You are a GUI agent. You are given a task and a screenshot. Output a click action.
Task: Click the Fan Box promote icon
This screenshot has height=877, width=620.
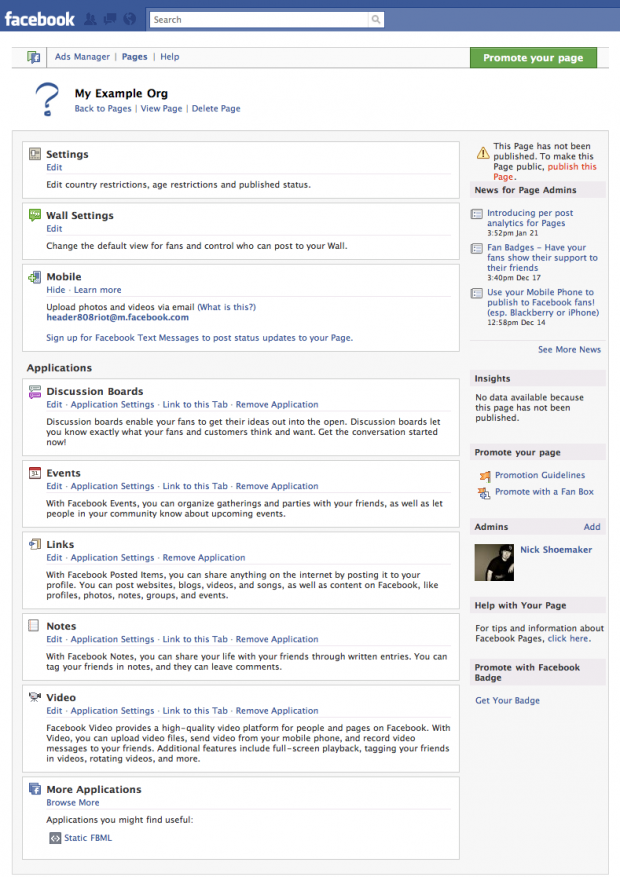tap(484, 492)
